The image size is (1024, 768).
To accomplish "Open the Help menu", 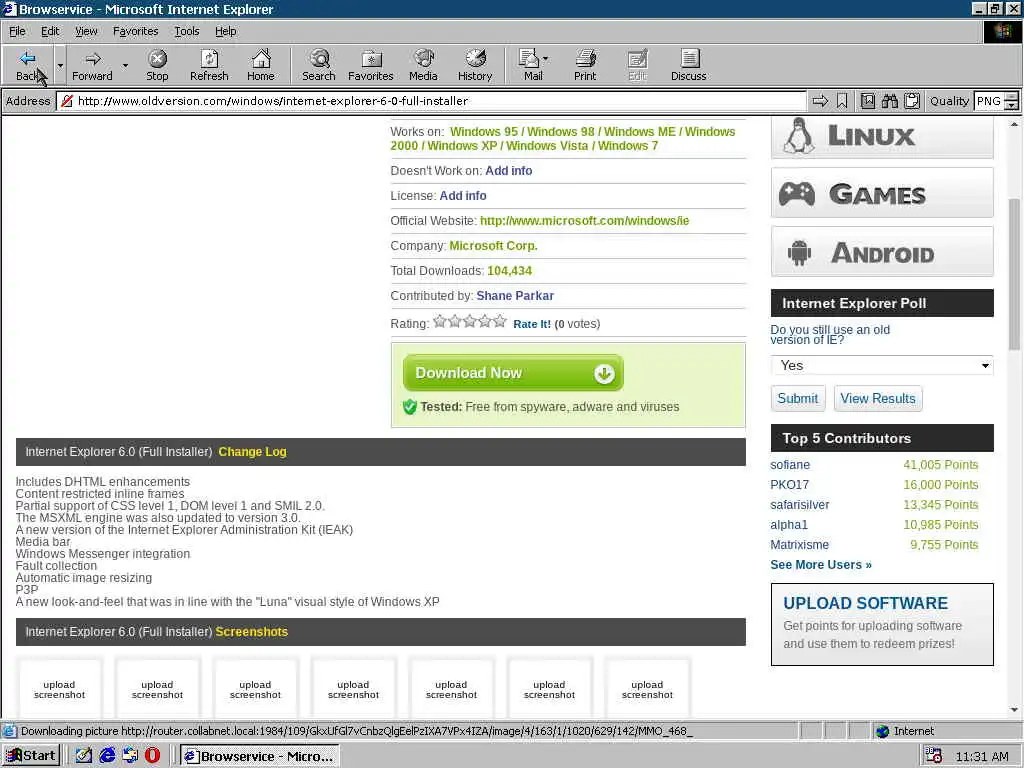I will [x=225, y=31].
